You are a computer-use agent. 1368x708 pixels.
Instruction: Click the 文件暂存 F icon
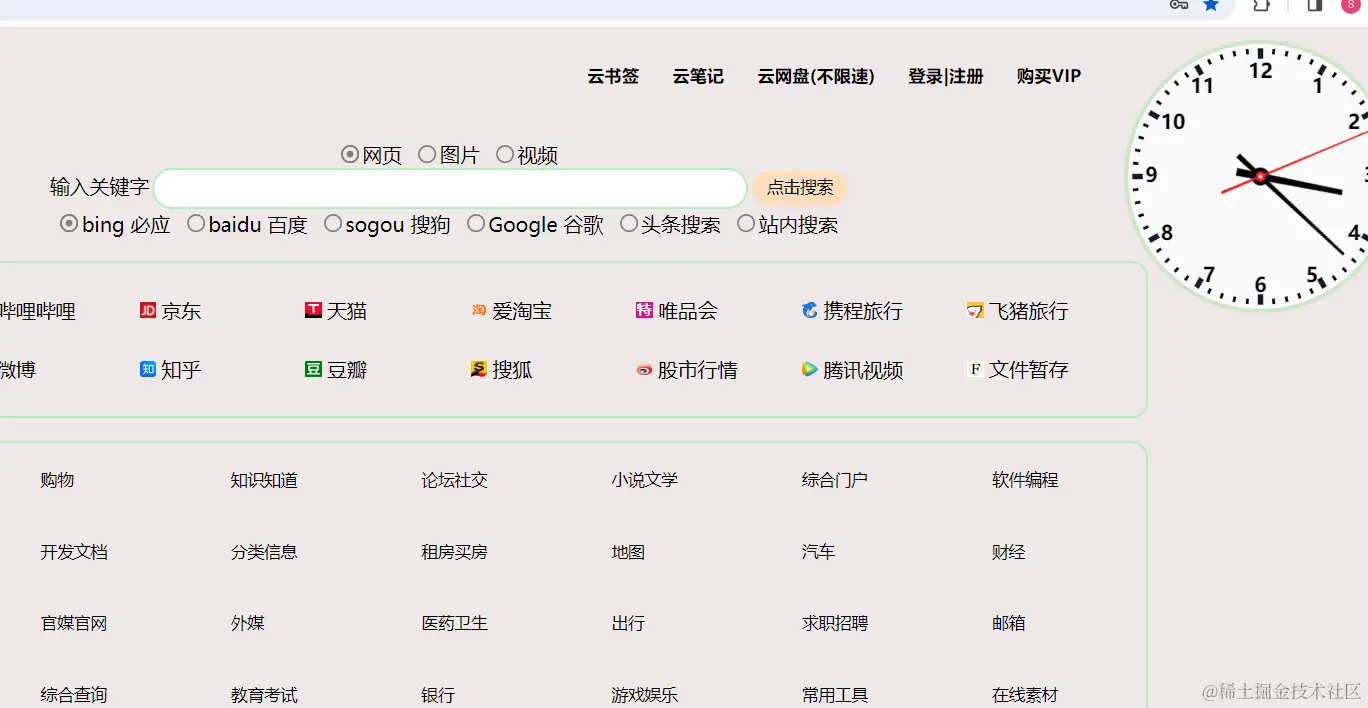click(x=975, y=370)
